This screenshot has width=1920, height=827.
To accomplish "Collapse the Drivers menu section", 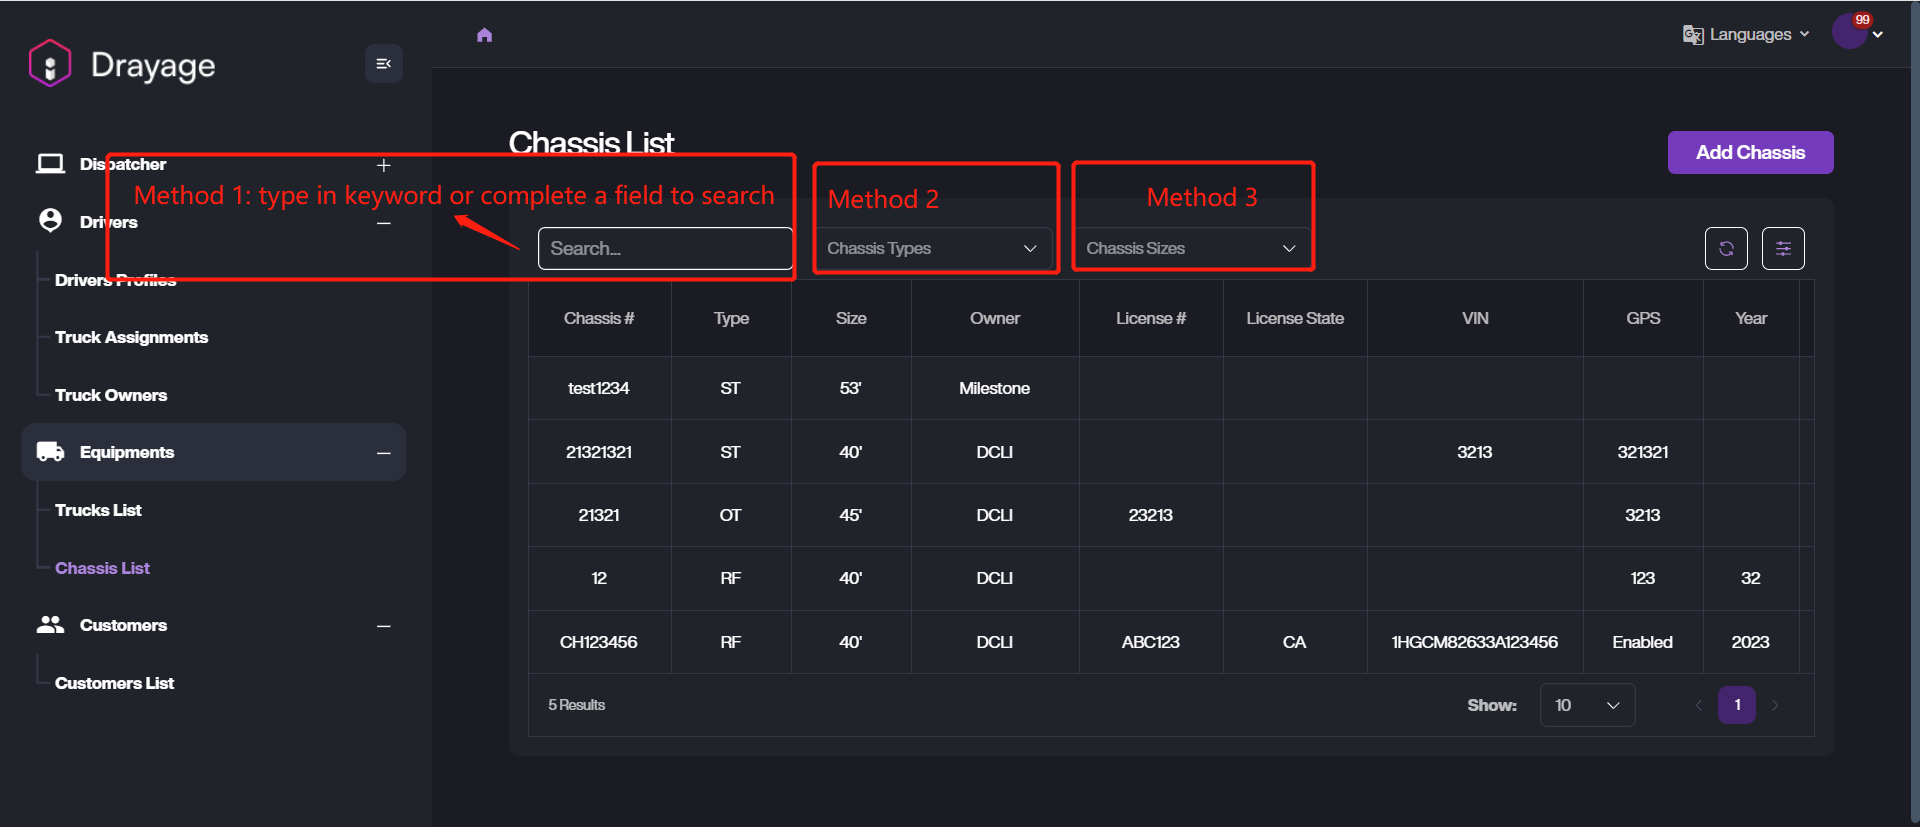I will pyautogui.click(x=383, y=223).
